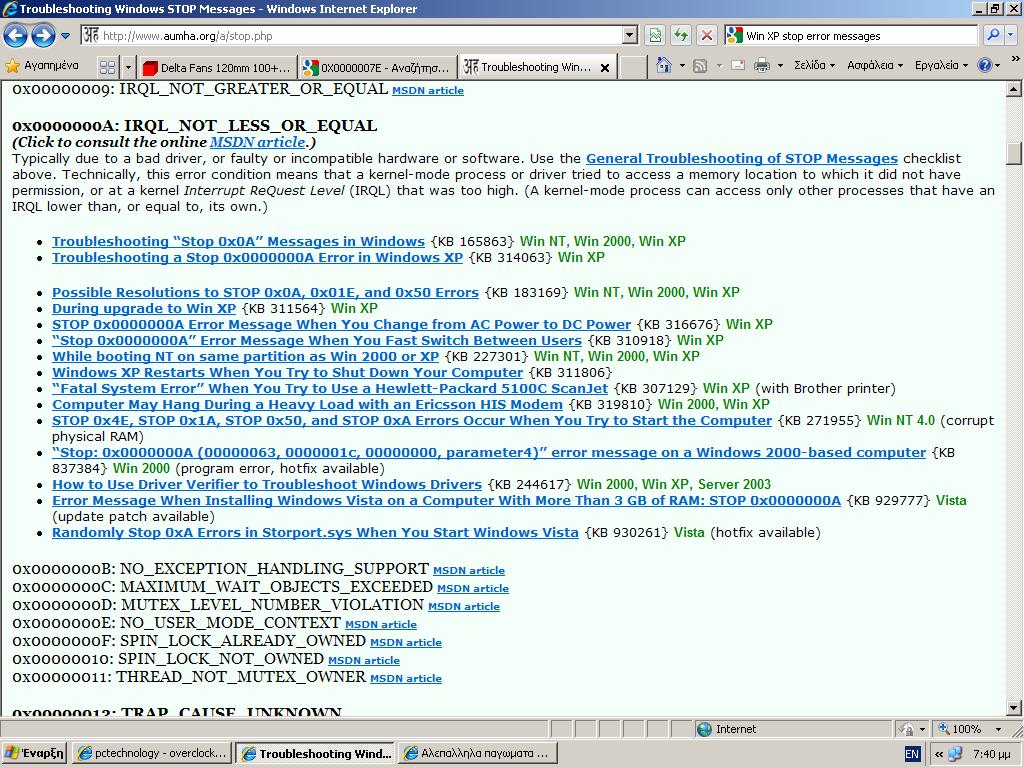The width and height of the screenshot is (1024, 768).
Task: Expand the command bar overflow chevron
Action: pyautogui.click(x=1016, y=59)
